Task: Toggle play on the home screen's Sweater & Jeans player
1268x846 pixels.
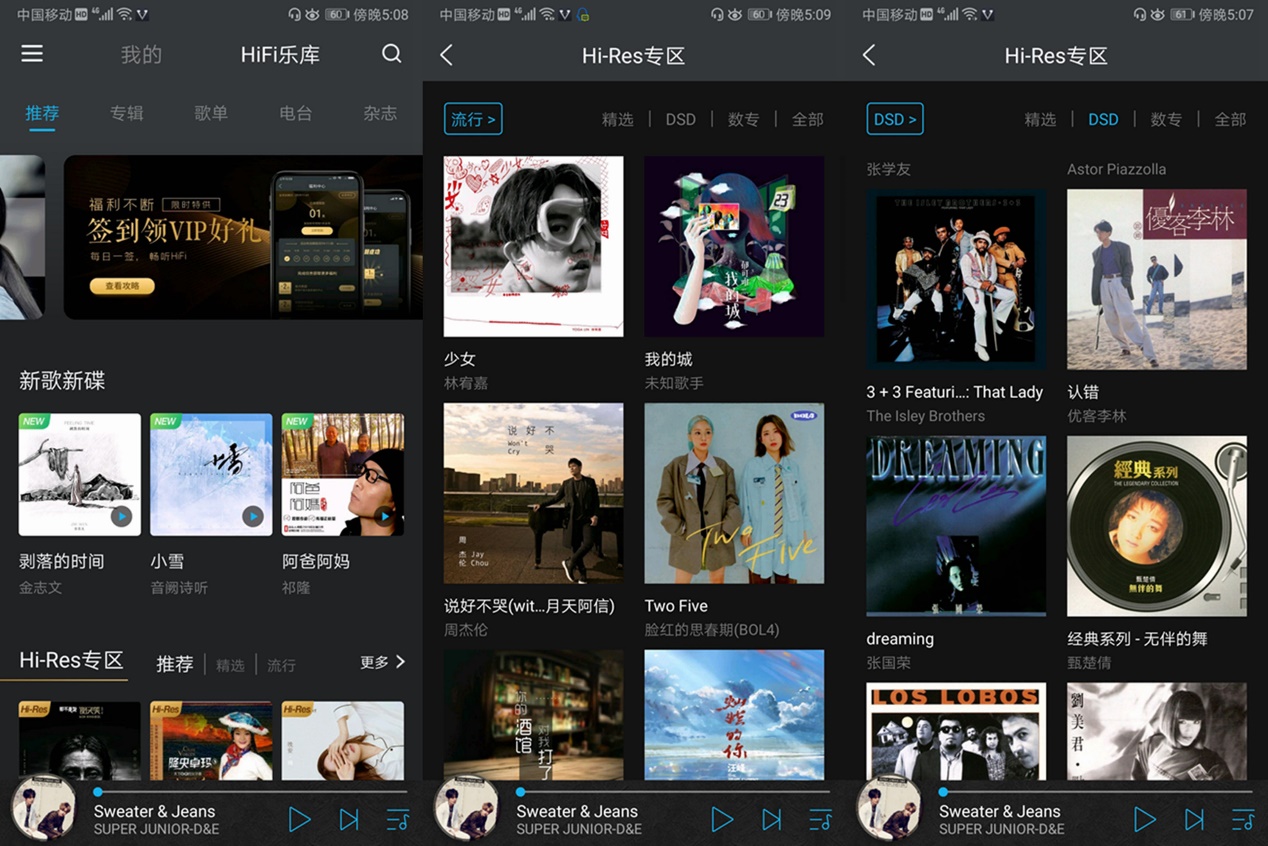Action: [299, 820]
